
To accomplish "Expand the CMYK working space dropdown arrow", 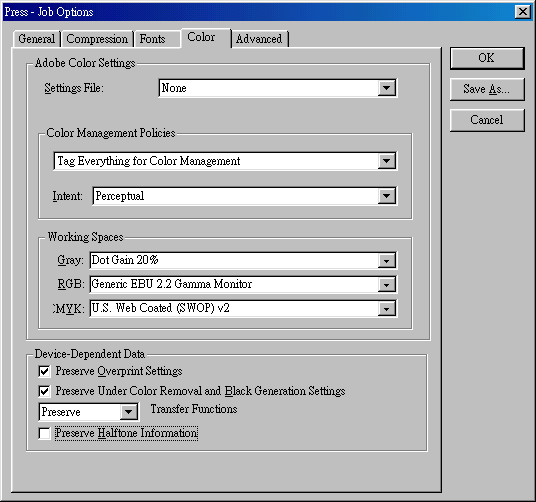I will 387,309.
